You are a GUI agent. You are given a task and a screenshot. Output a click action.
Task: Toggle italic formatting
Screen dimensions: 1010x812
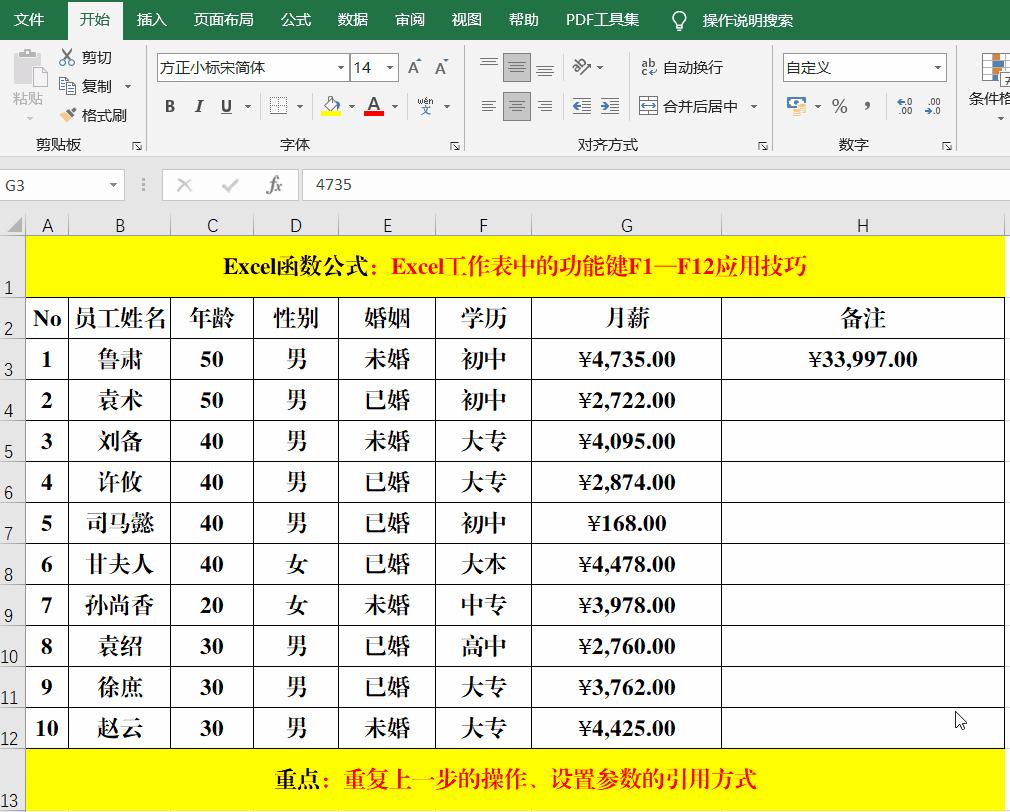[x=196, y=105]
